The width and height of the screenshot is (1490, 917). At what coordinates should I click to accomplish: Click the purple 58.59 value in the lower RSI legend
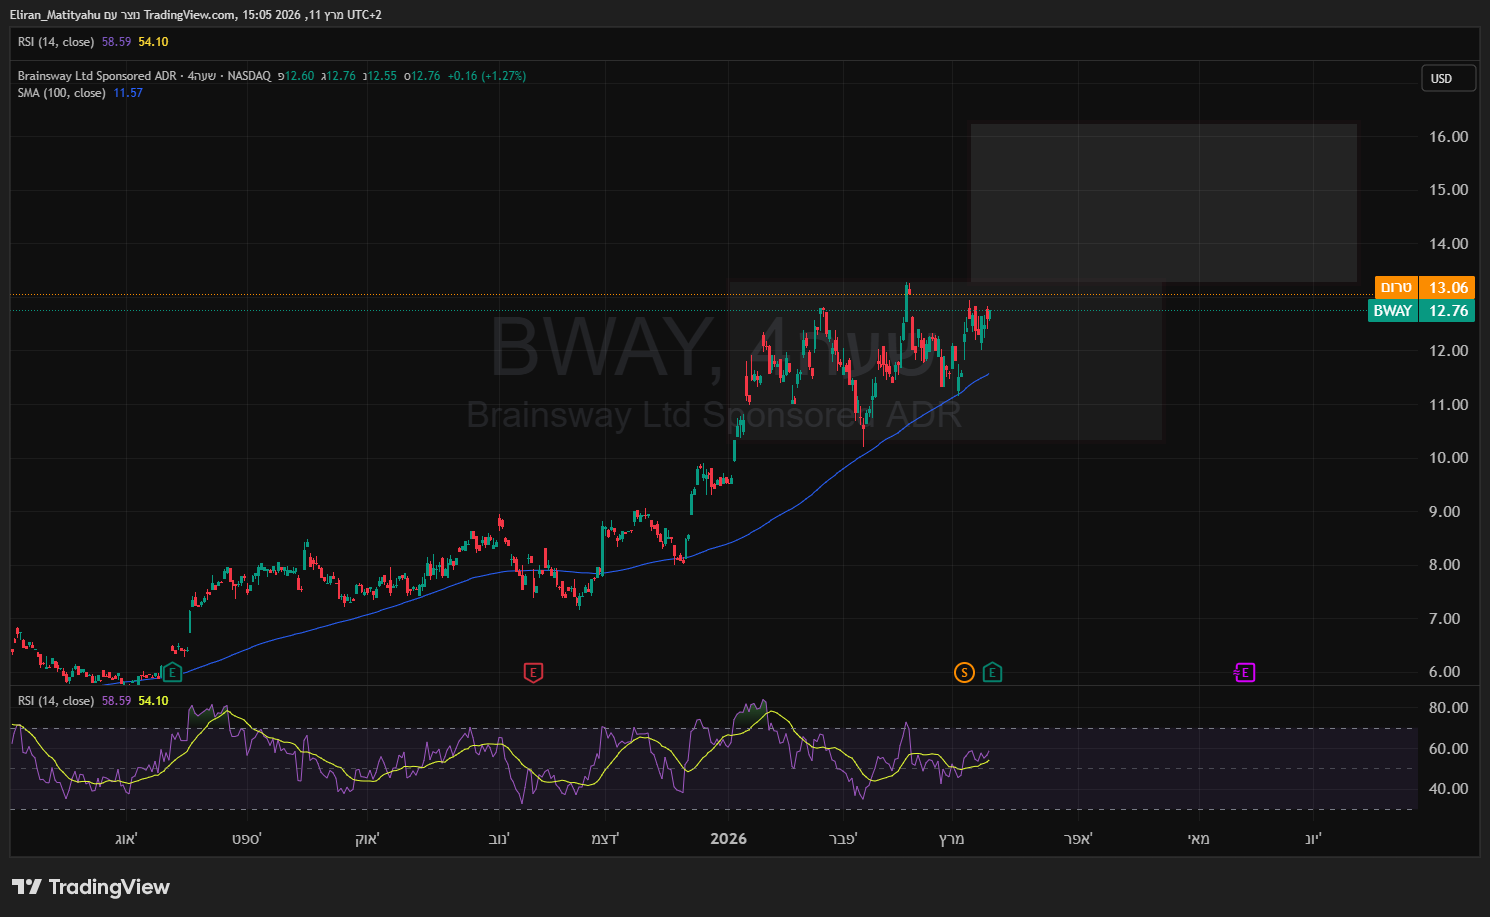pyautogui.click(x=116, y=701)
